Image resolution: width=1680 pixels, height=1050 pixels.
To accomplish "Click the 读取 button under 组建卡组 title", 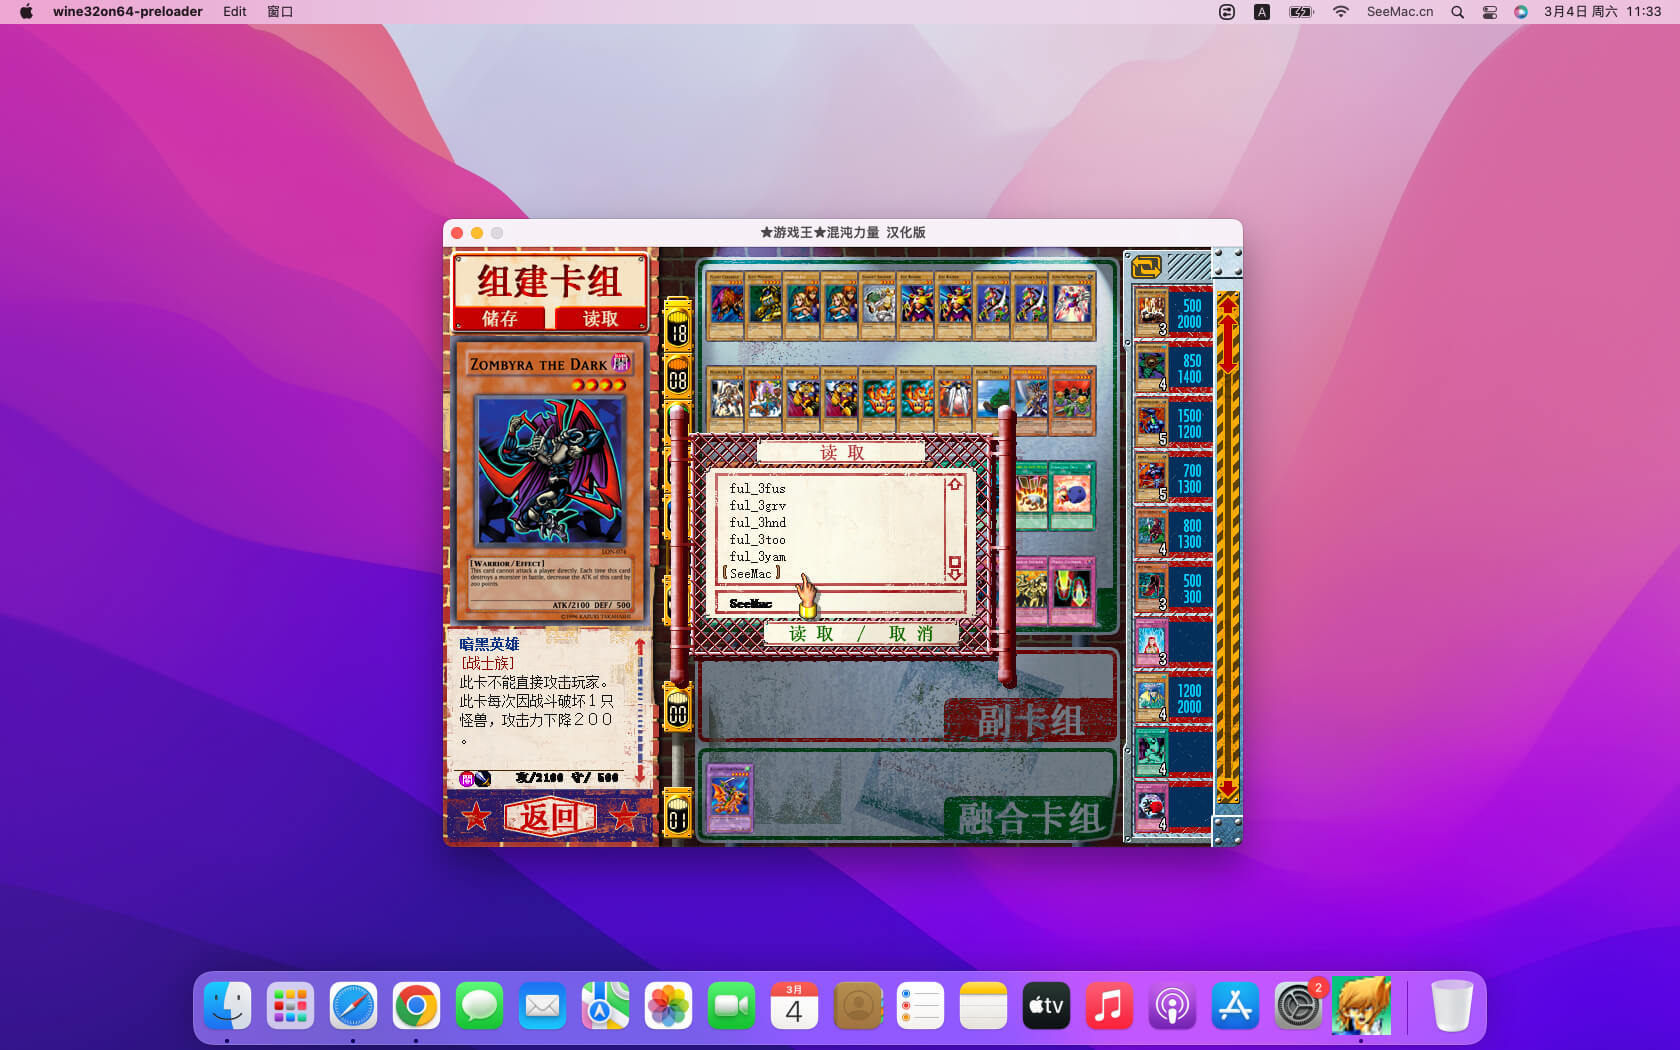I will pyautogui.click(x=600, y=319).
